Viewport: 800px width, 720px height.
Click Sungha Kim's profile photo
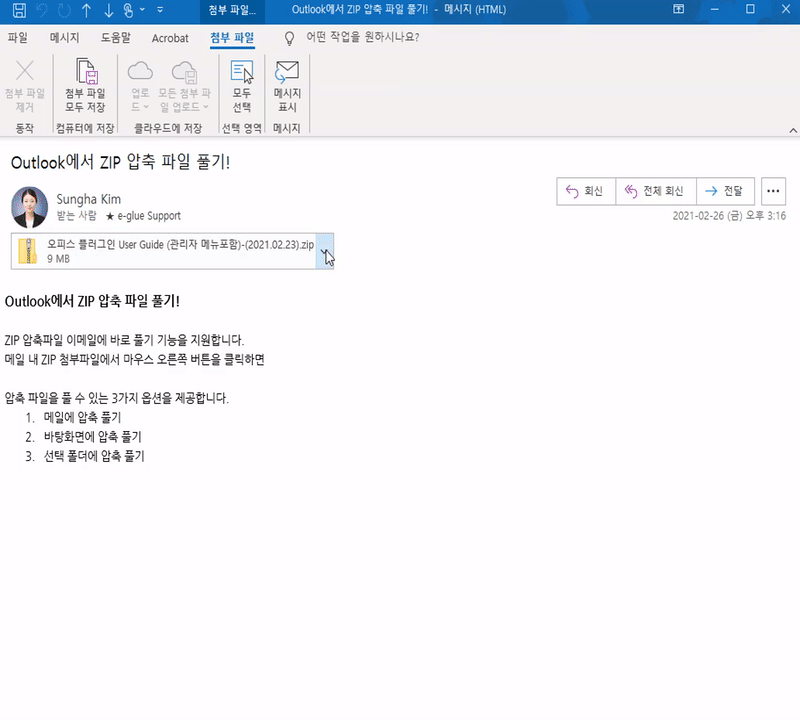pyautogui.click(x=30, y=207)
